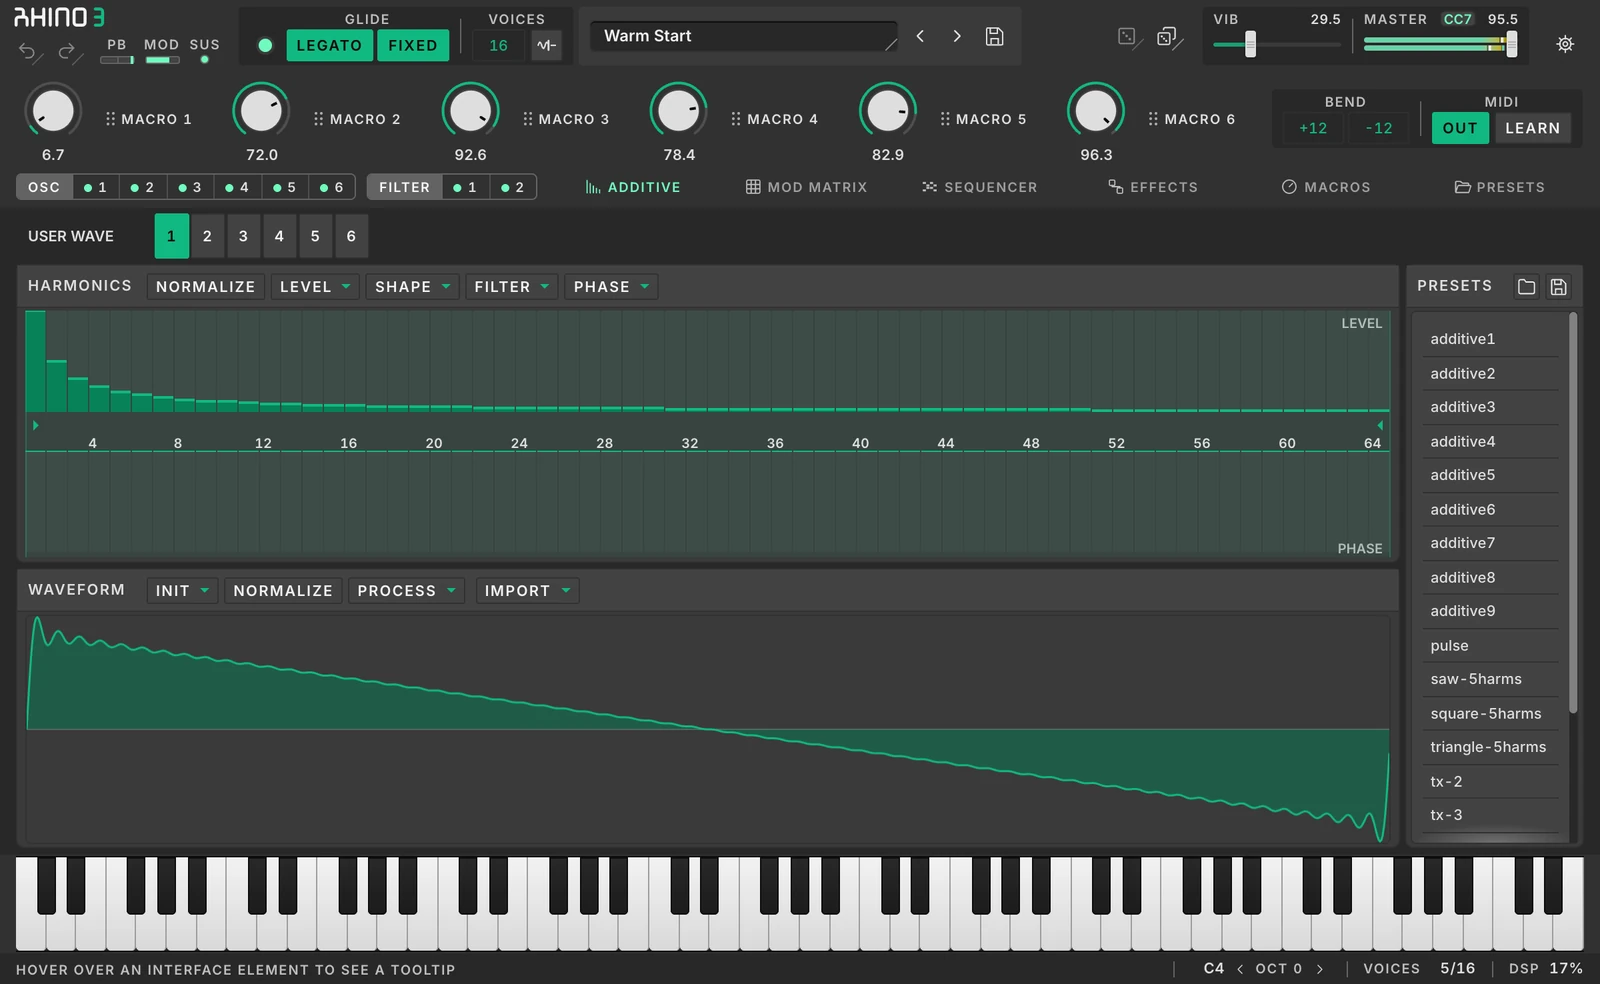Open the harmonics FILTER dropdown

[511, 287]
